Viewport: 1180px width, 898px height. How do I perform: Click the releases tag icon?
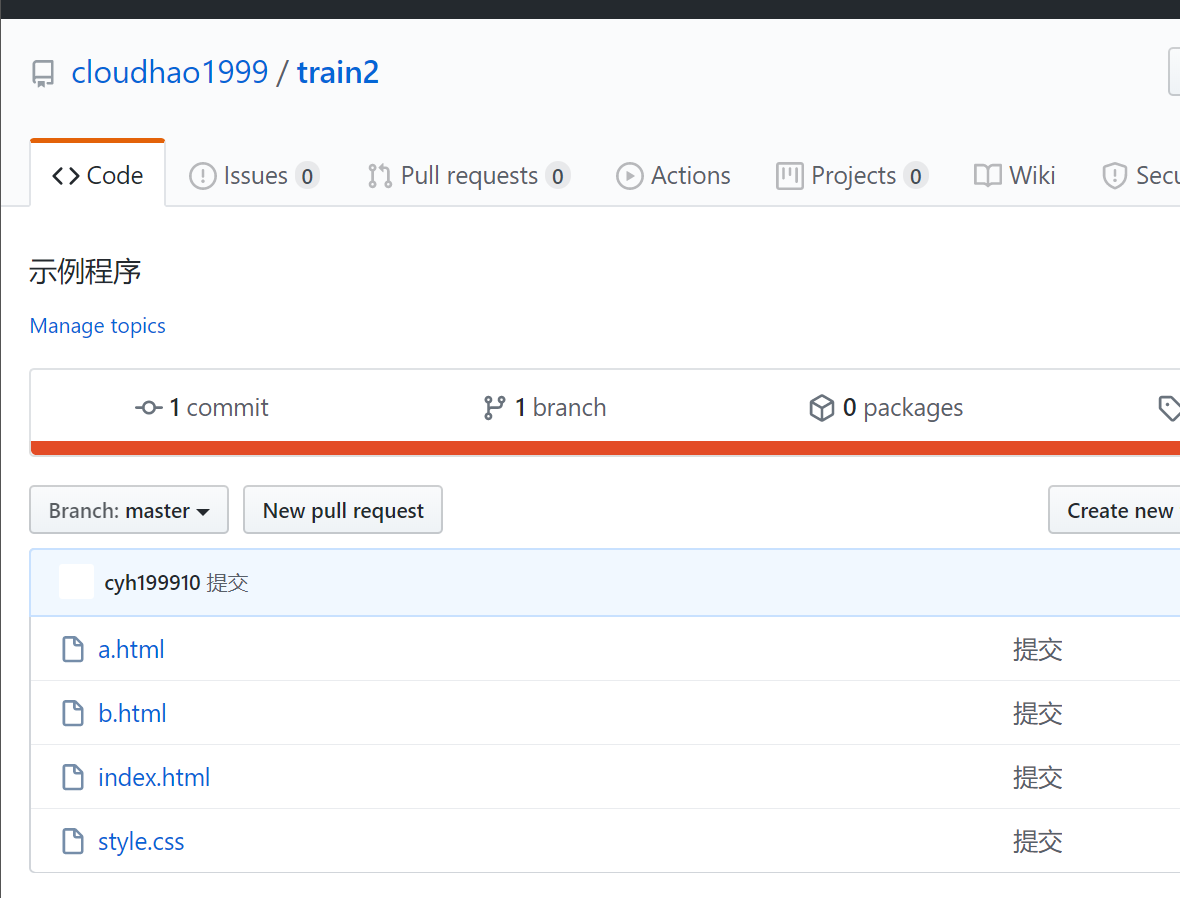click(1169, 408)
